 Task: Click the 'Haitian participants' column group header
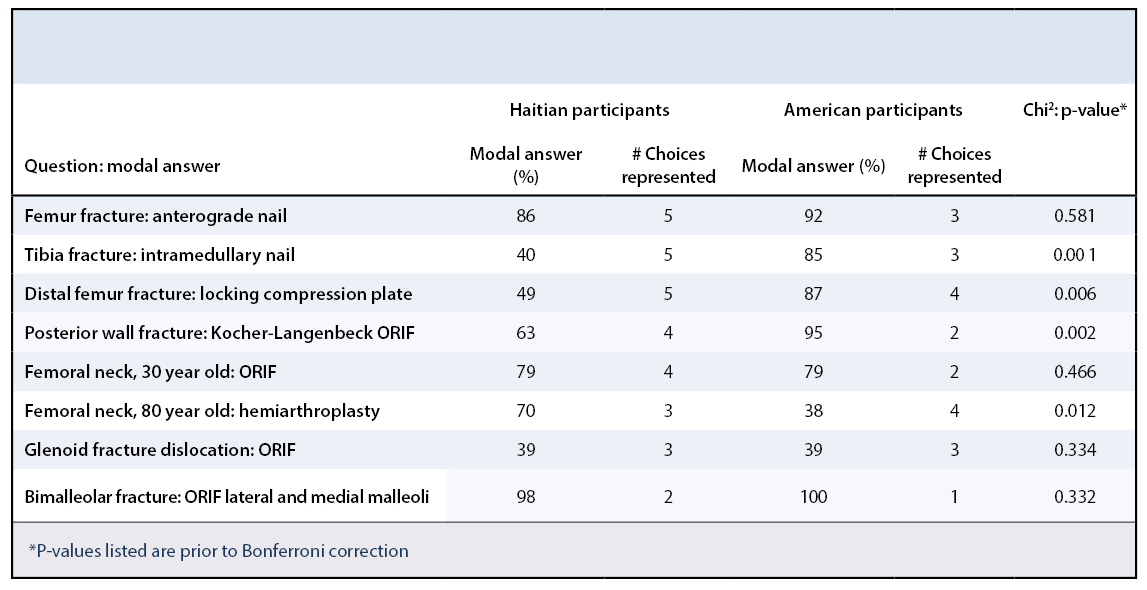[589, 109]
